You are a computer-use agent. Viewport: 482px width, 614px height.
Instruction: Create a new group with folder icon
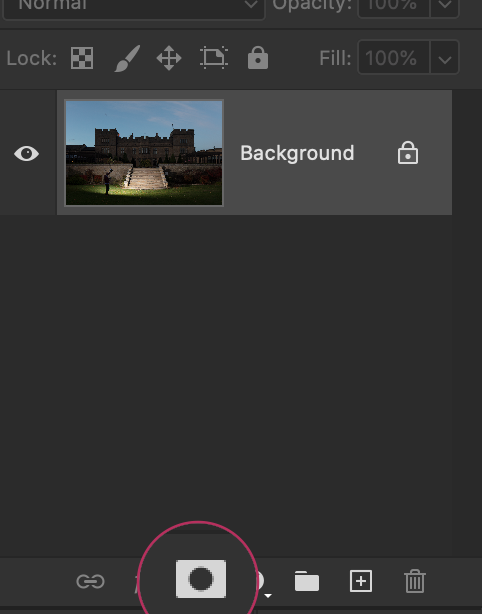(307, 581)
